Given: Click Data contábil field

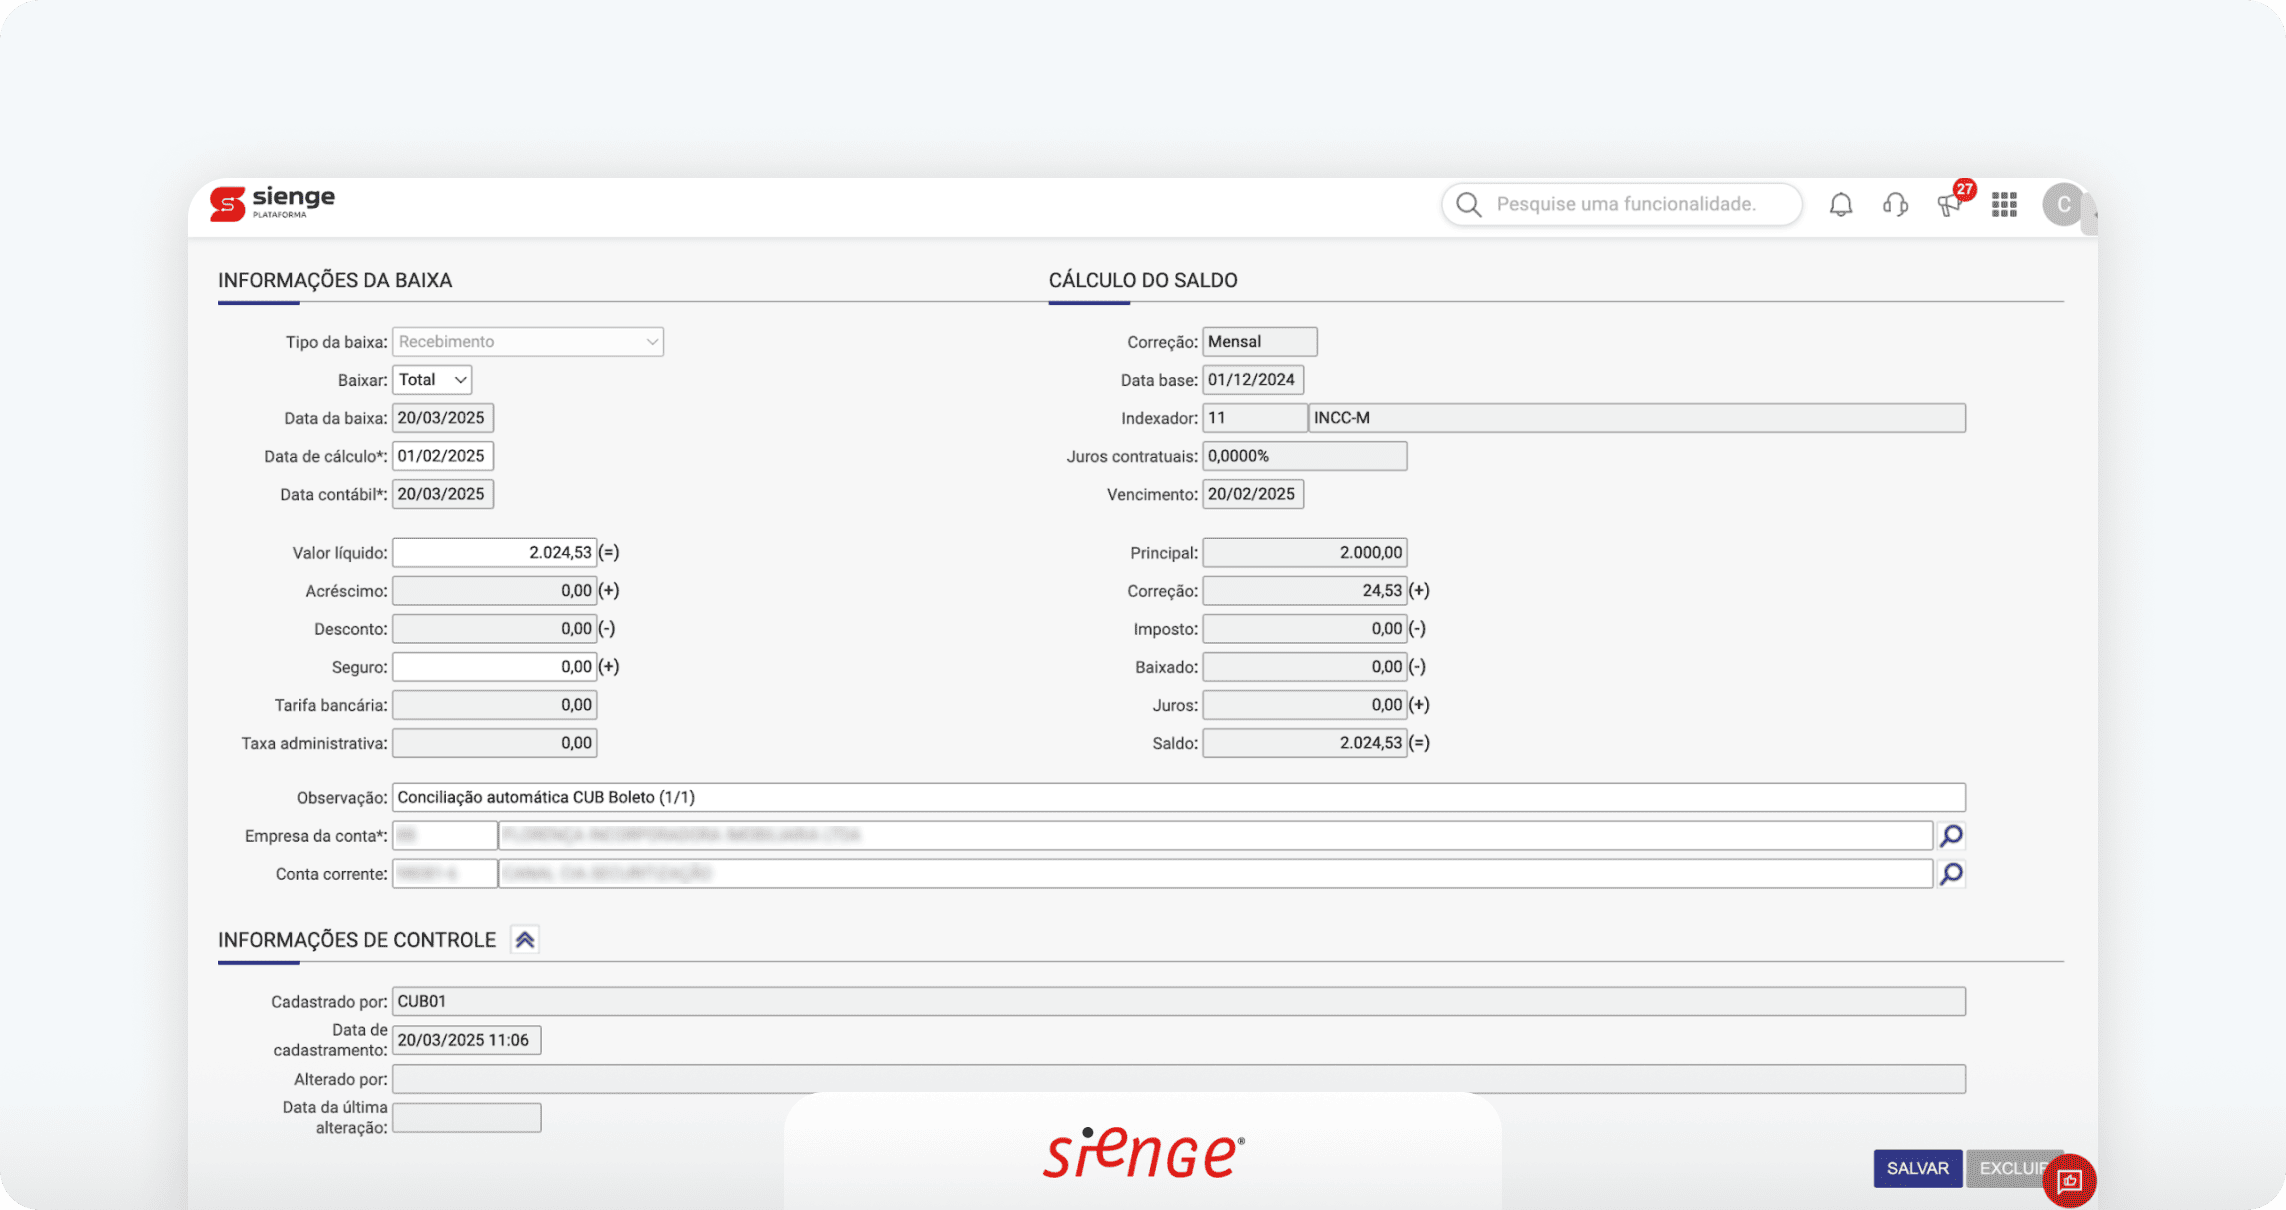Looking at the screenshot, I should pyautogui.click(x=443, y=494).
